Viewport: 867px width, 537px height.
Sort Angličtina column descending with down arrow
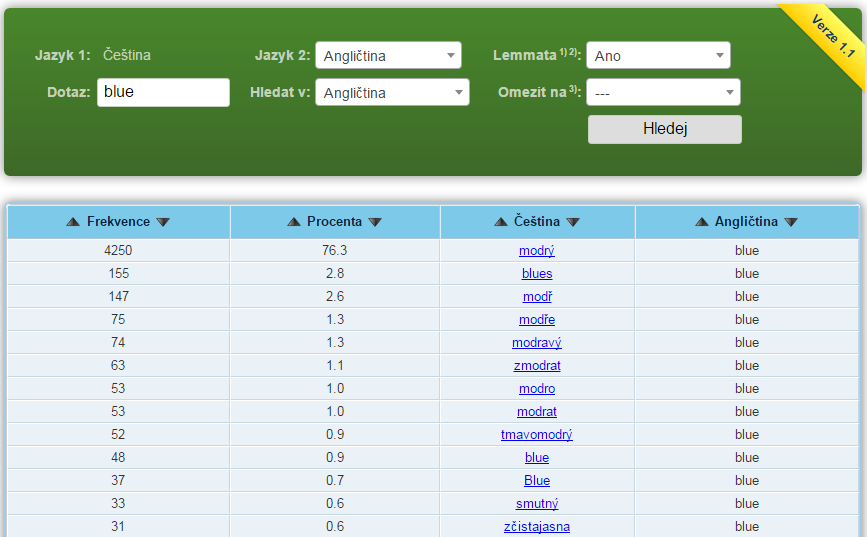point(791,222)
